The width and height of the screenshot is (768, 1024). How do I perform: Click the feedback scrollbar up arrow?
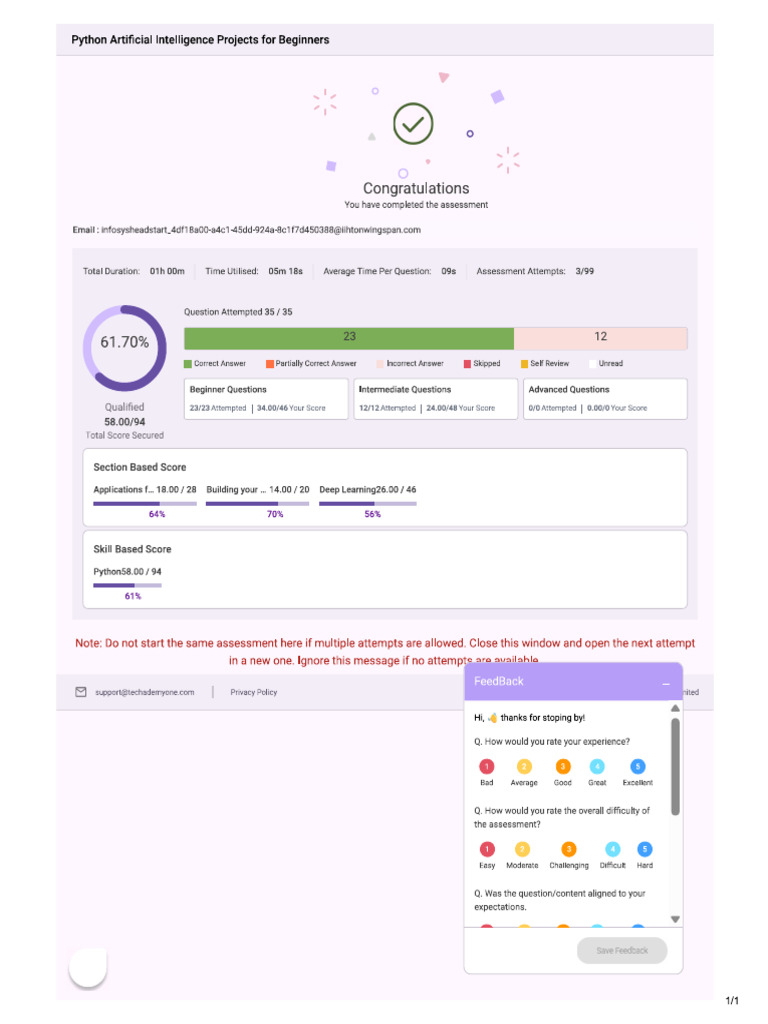tap(675, 708)
